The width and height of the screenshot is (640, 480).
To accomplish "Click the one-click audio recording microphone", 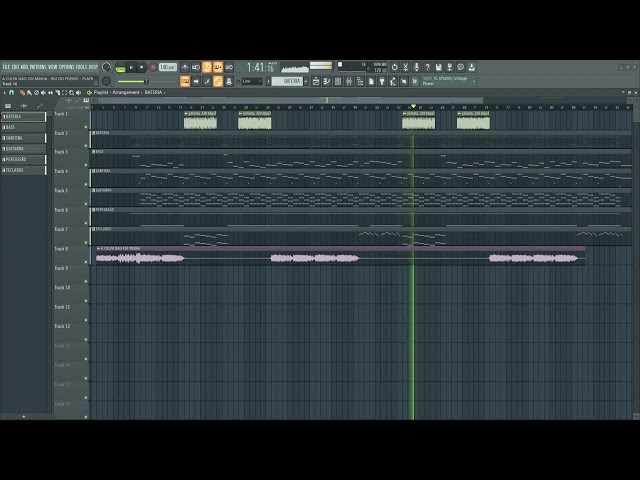I will tap(417, 67).
